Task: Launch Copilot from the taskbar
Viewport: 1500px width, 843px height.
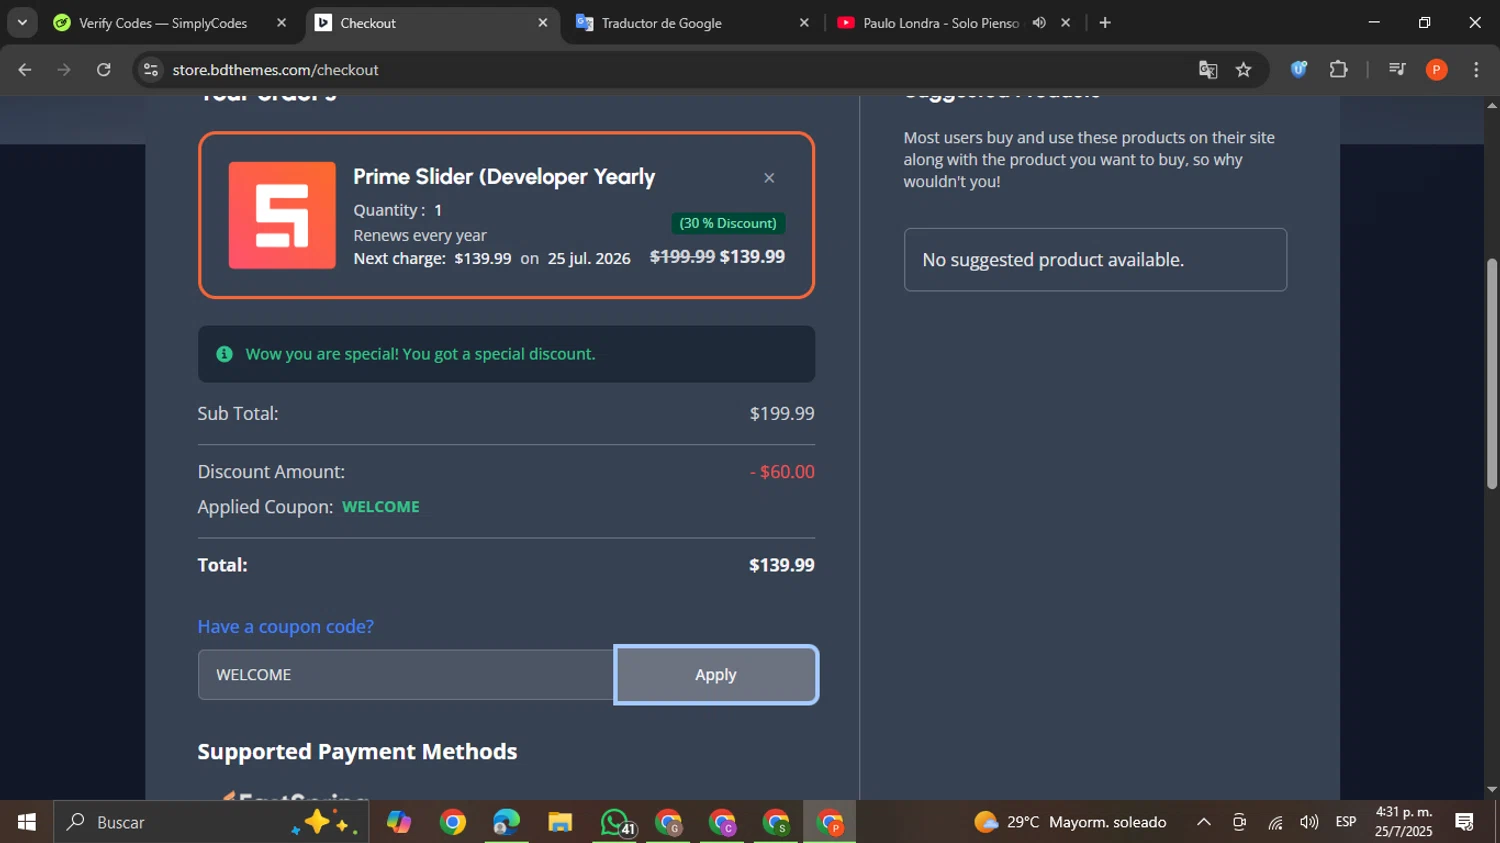Action: 399,822
